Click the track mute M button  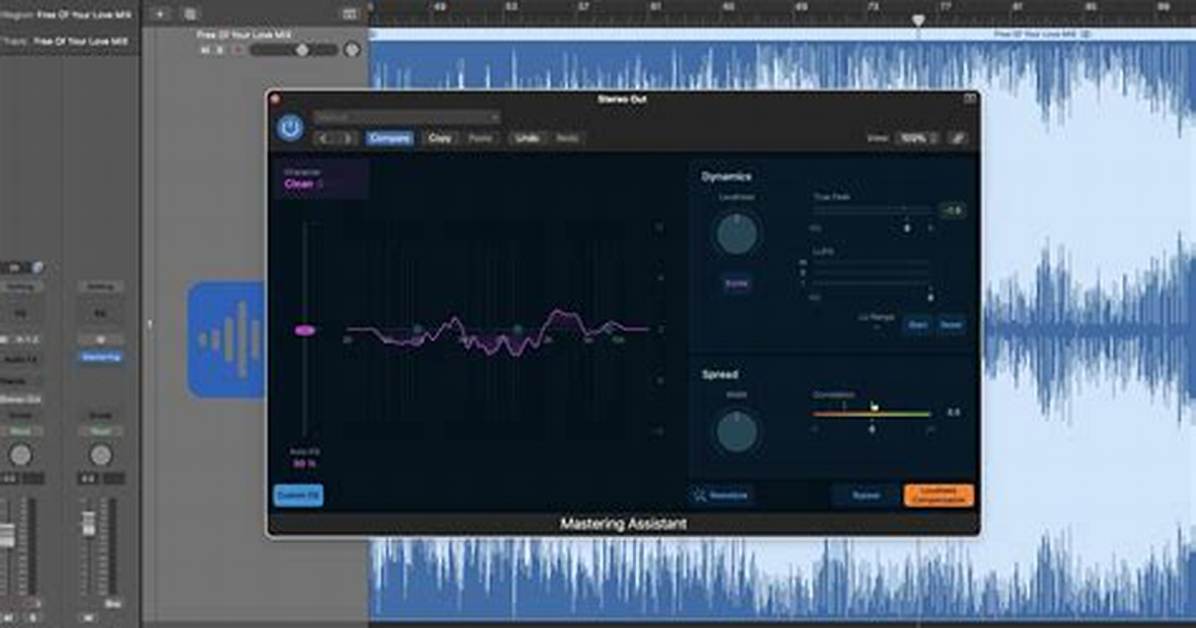pos(204,50)
